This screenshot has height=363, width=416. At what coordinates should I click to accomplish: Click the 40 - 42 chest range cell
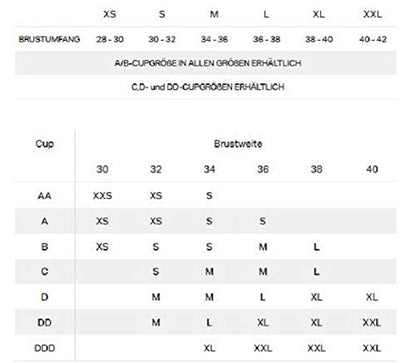tap(373, 39)
